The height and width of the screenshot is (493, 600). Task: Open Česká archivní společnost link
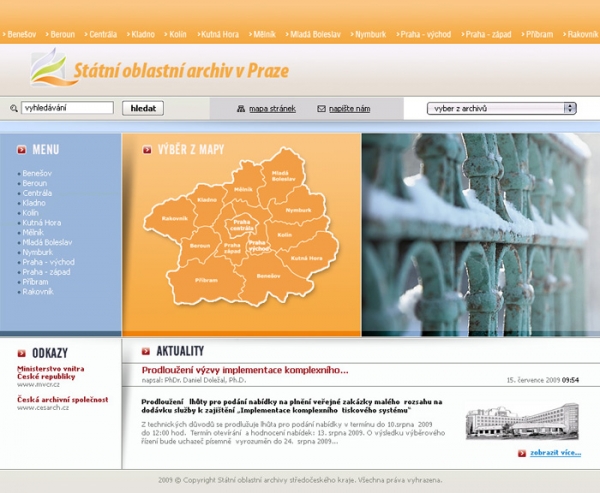pyautogui.click(x=63, y=400)
